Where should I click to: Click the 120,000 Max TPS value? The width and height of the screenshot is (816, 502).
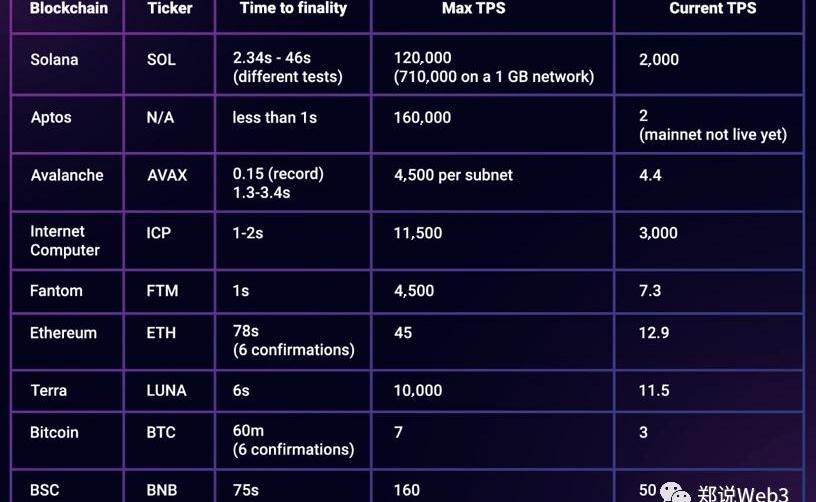(422, 60)
